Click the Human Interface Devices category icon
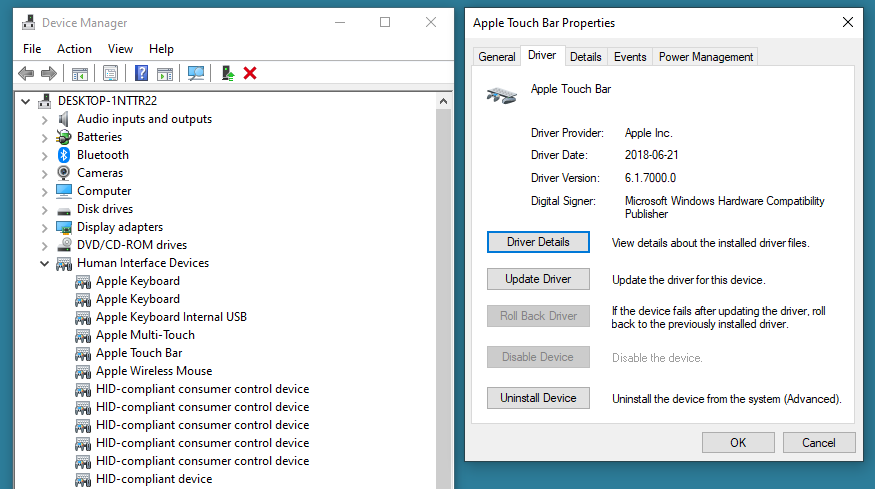Screen dimensions: 875x489 click(x=64, y=263)
